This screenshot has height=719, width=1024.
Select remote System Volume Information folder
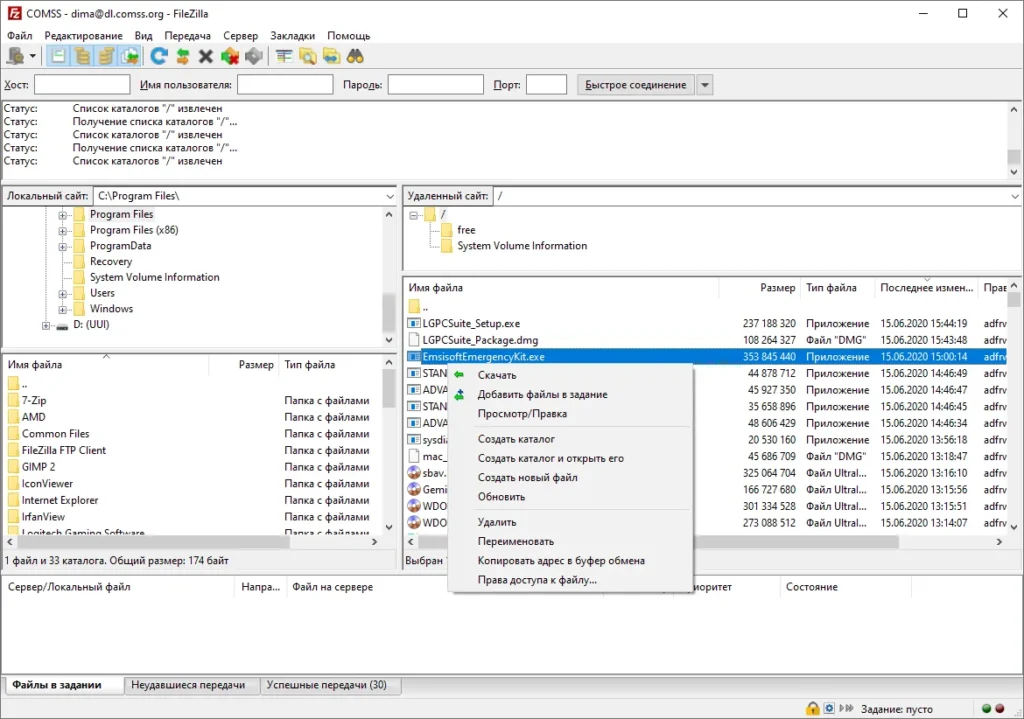(x=522, y=246)
